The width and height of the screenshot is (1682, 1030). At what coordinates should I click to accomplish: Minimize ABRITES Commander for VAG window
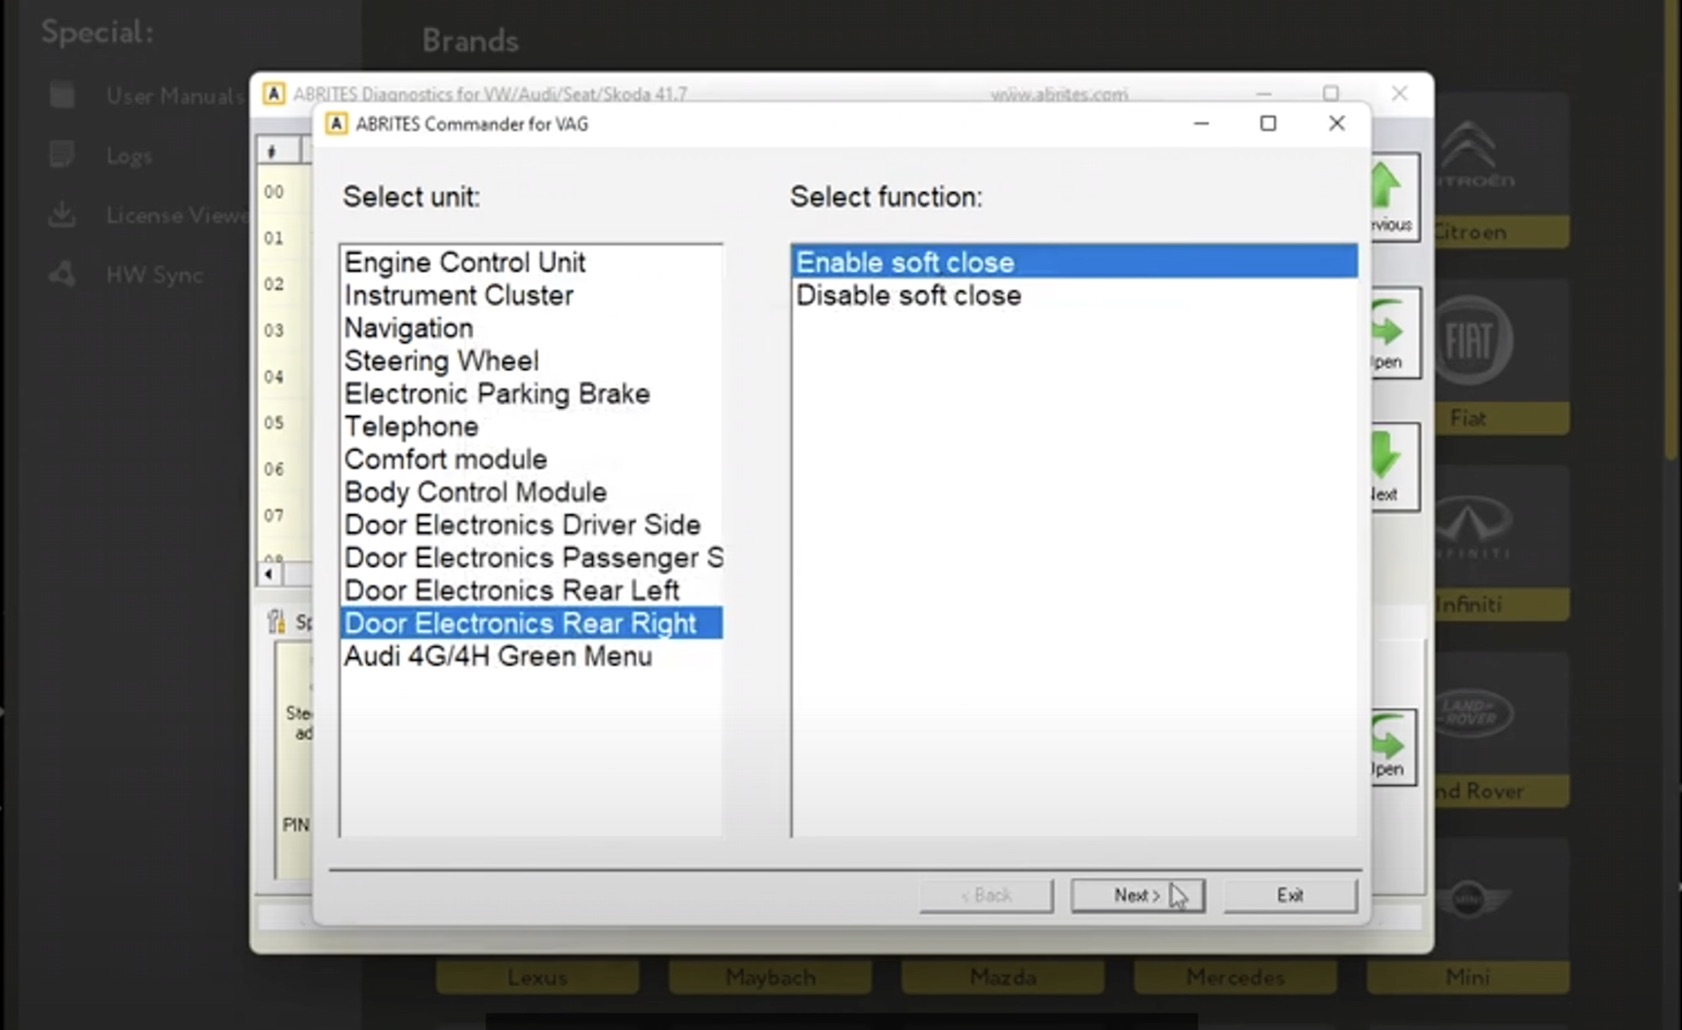point(1202,123)
